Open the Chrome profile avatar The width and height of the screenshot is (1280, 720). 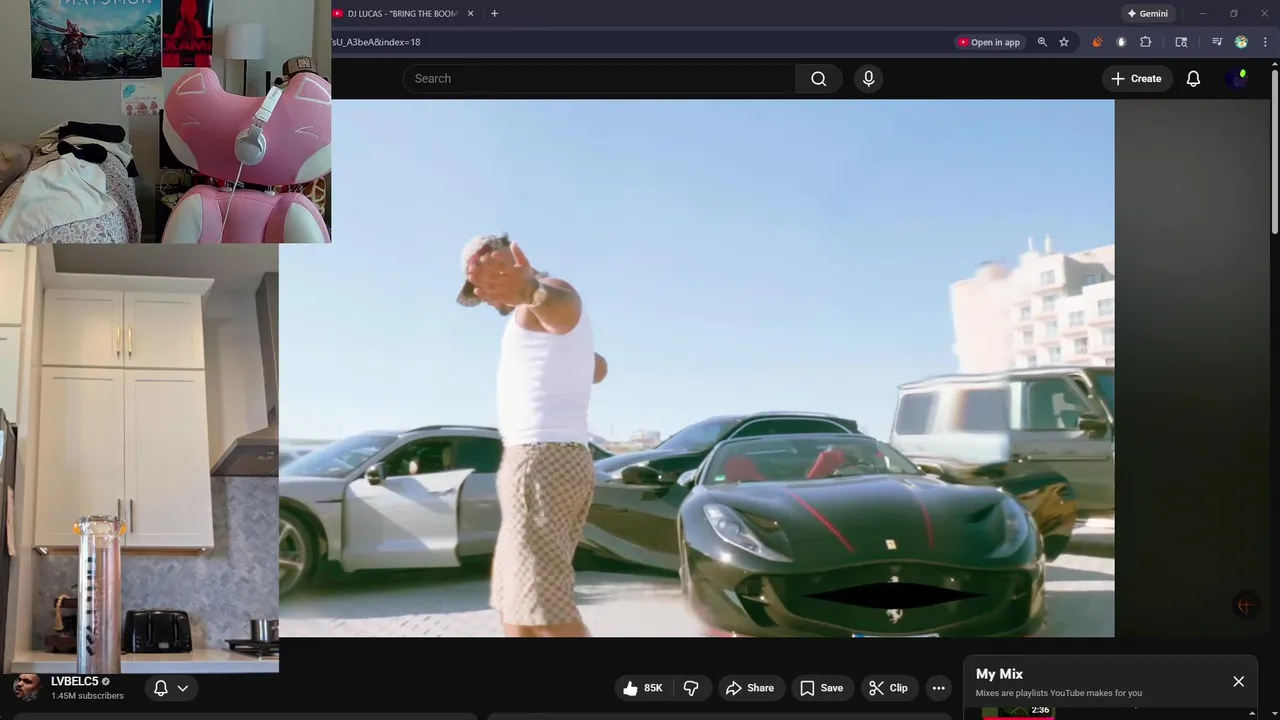[x=1241, y=42]
